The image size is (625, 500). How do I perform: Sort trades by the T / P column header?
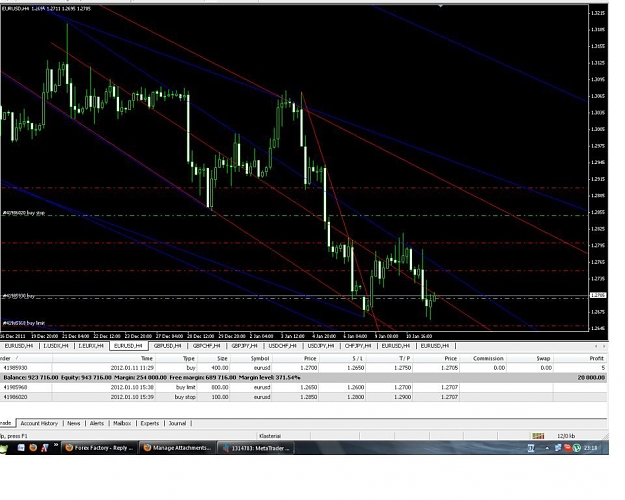click(389, 358)
